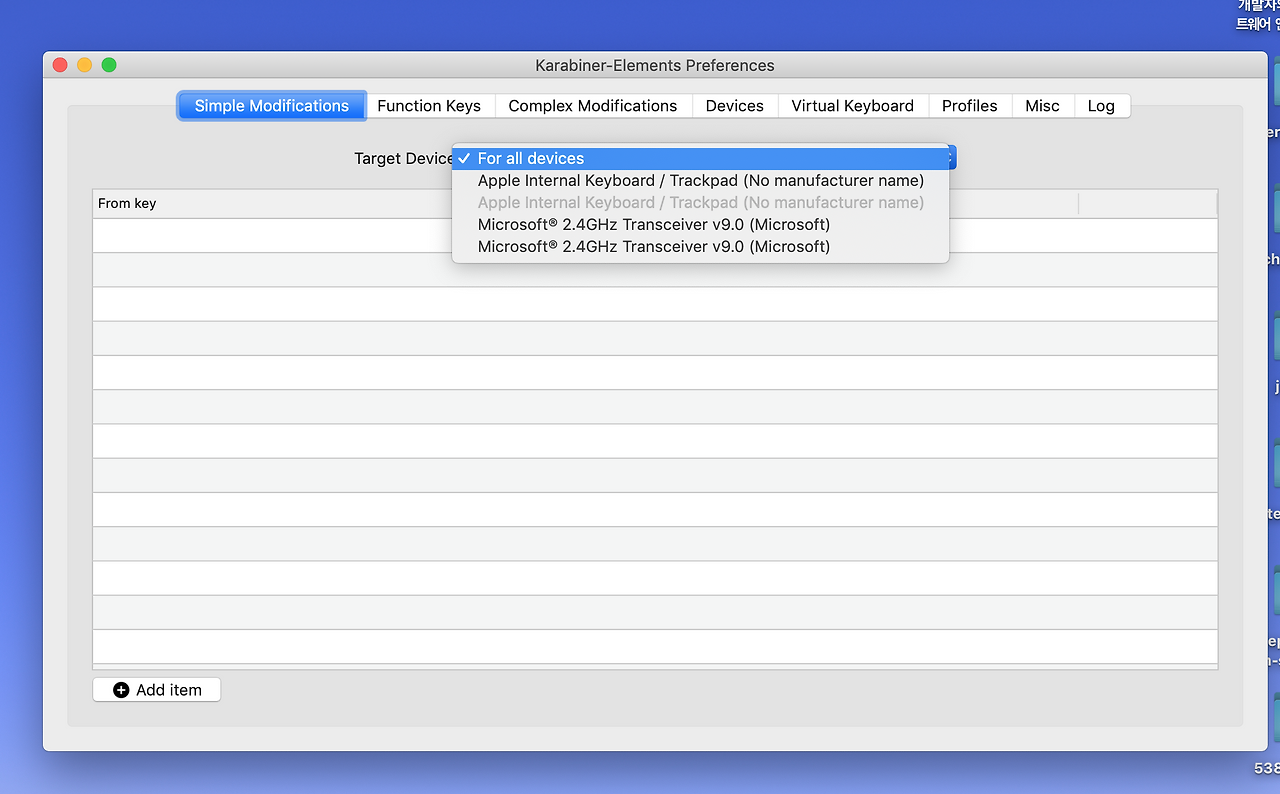Image resolution: width=1280 pixels, height=794 pixels.
Task: Open the Function Keys tab
Action: point(429,106)
